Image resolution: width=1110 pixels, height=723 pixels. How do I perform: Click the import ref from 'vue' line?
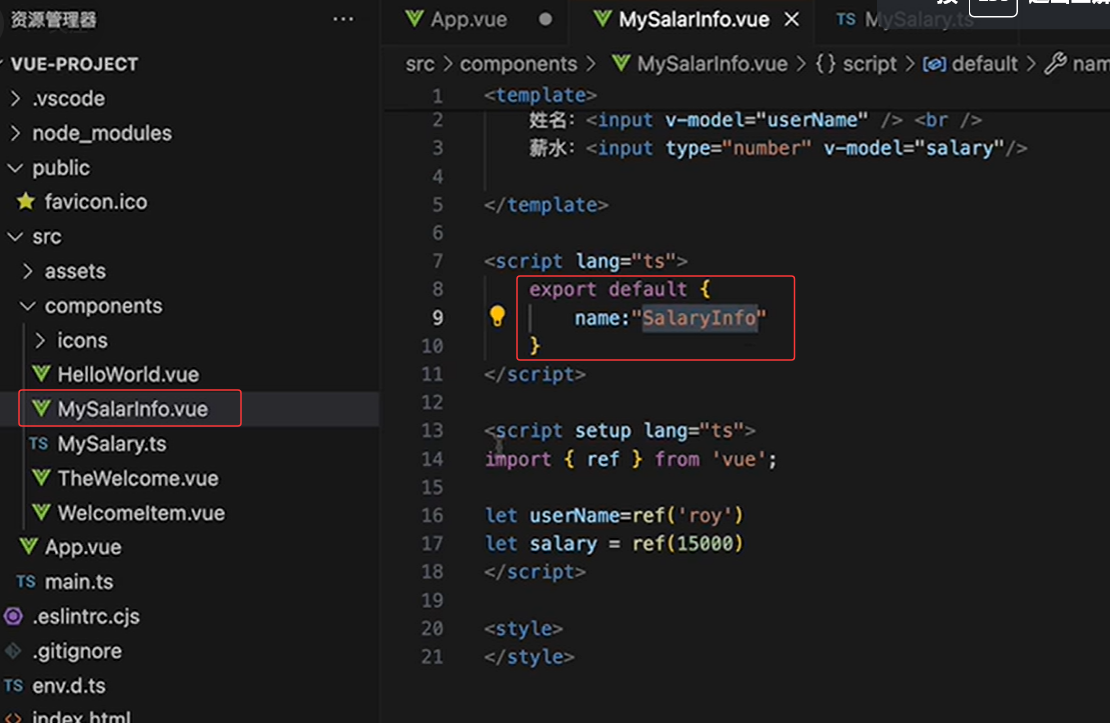pyautogui.click(x=631, y=459)
